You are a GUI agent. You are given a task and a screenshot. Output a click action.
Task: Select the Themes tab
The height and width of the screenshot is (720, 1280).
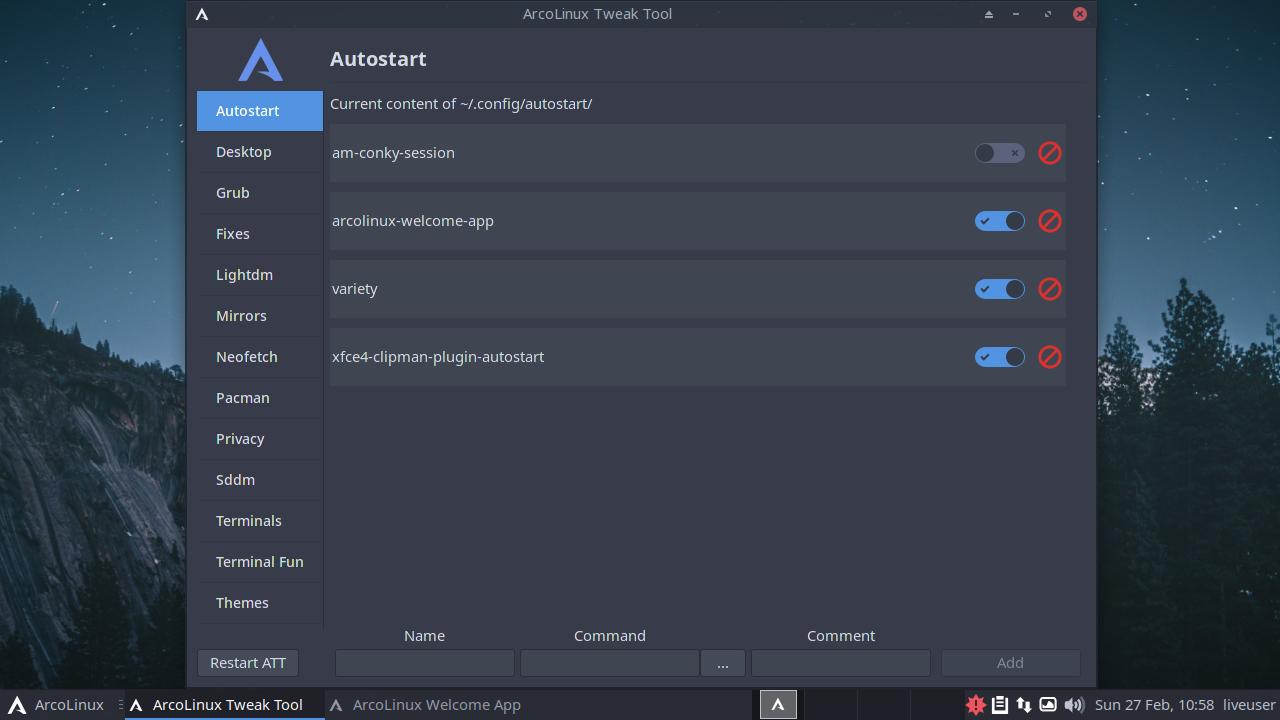point(260,603)
